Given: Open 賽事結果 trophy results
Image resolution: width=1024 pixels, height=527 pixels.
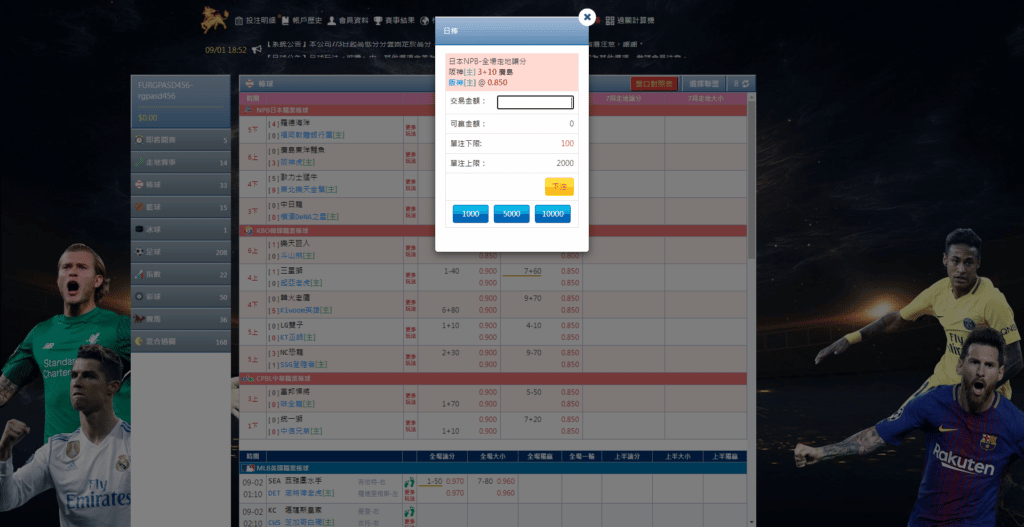Looking at the screenshot, I should tap(394, 20).
